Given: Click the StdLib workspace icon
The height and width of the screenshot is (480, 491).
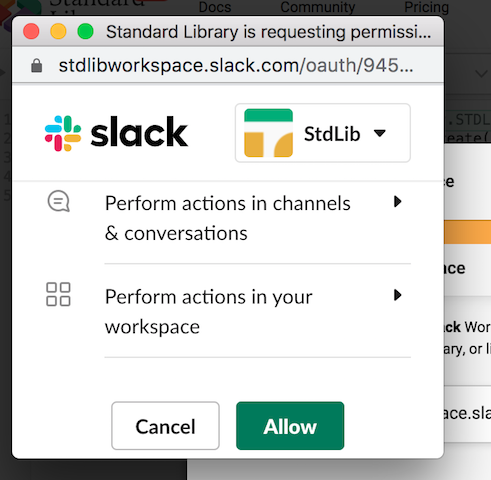Looking at the screenshot, I should [268, 133].
